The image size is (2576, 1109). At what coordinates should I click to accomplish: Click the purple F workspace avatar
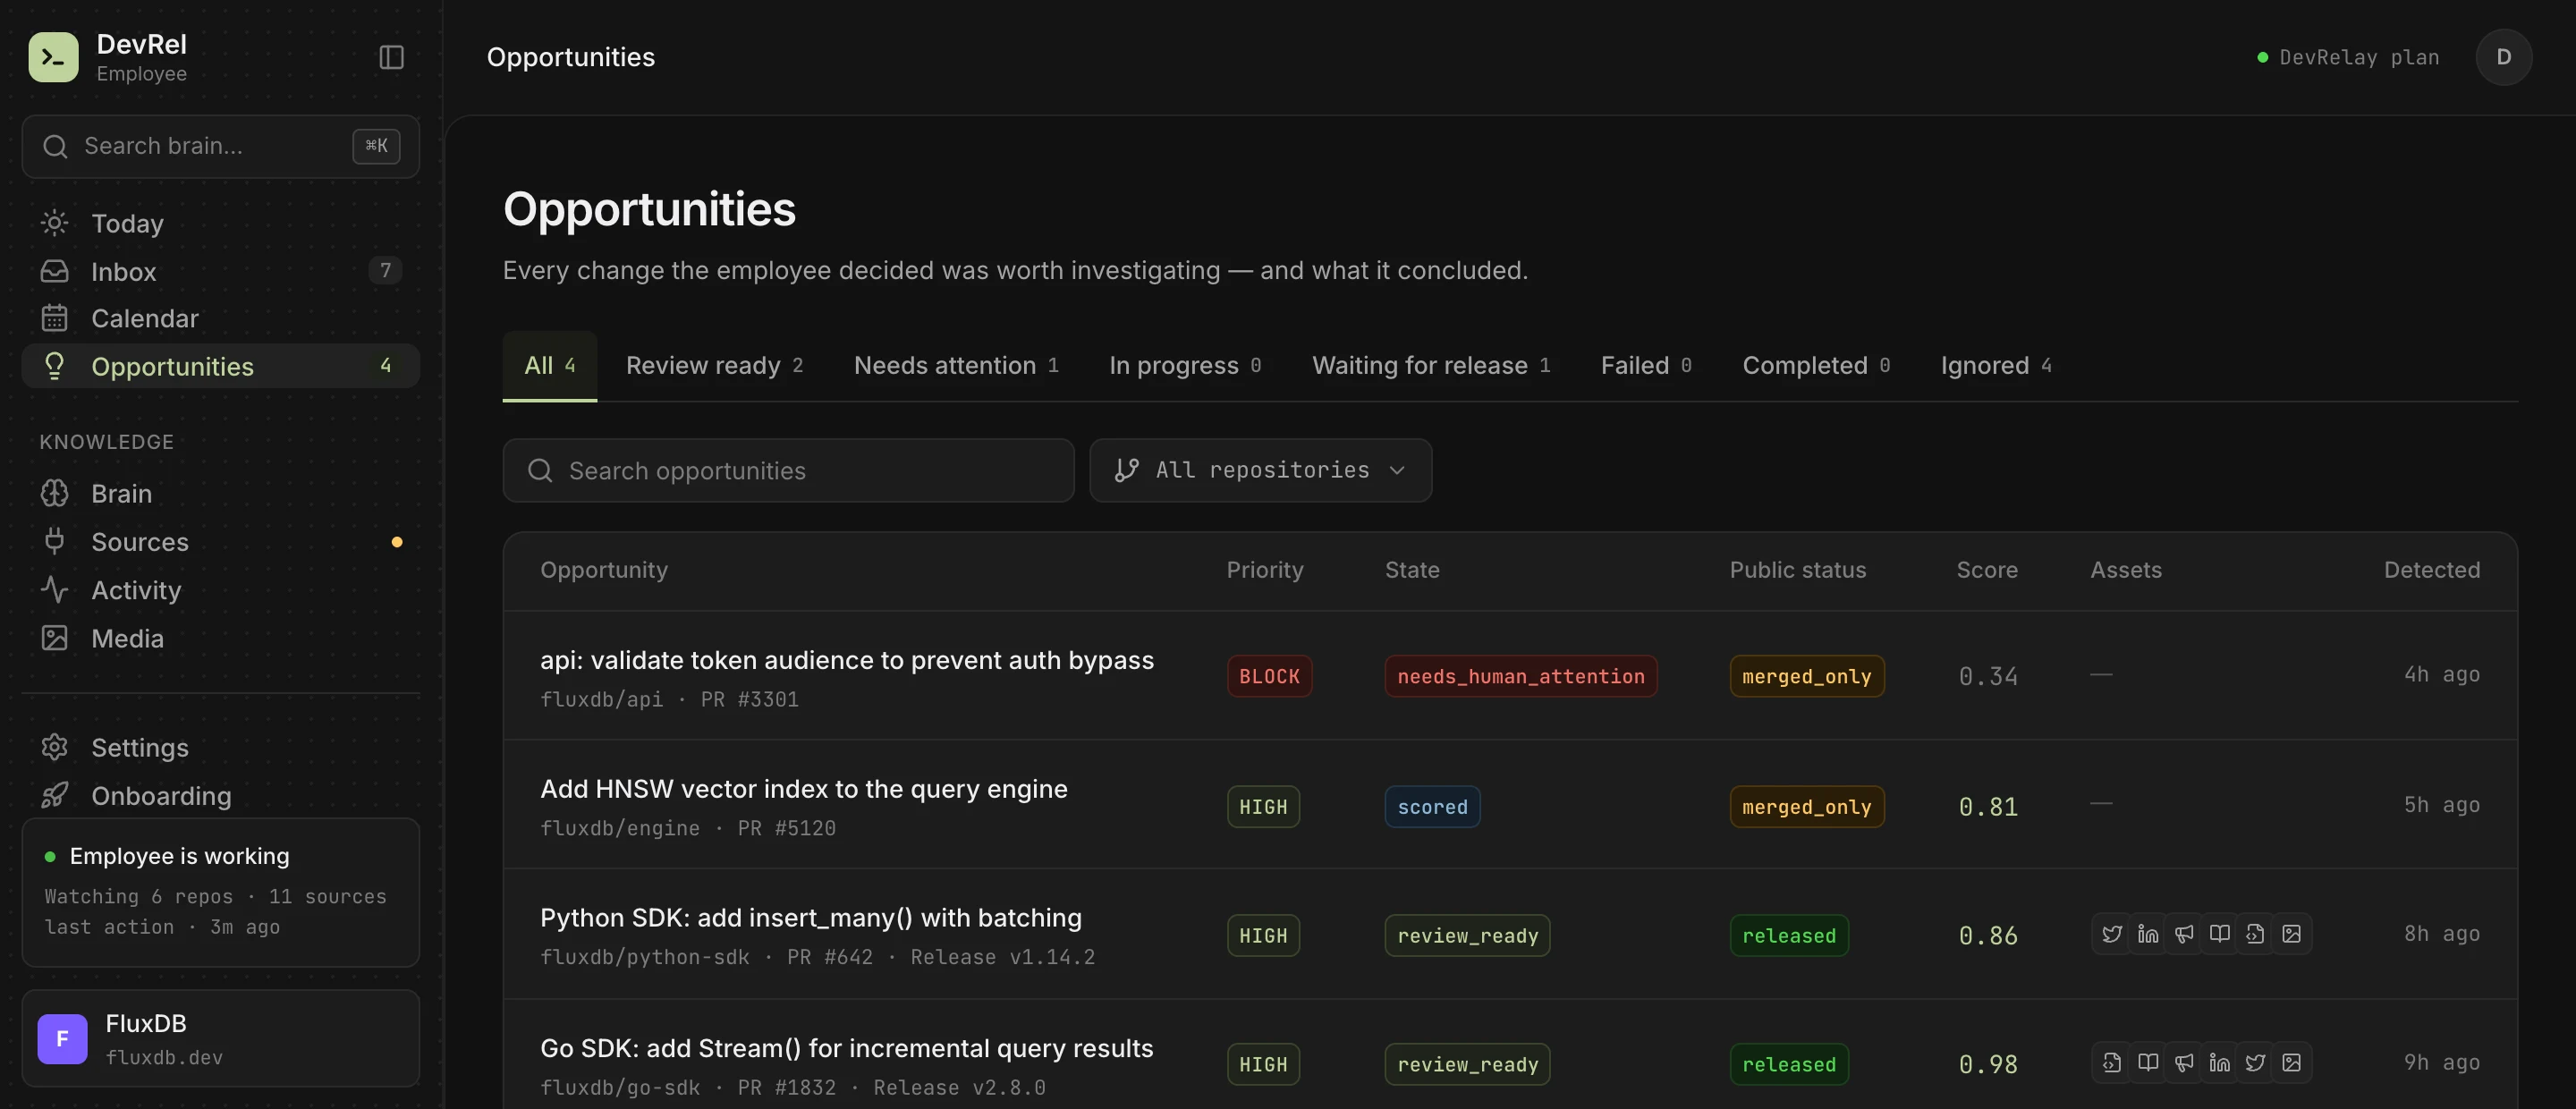tap(62, 1038)
